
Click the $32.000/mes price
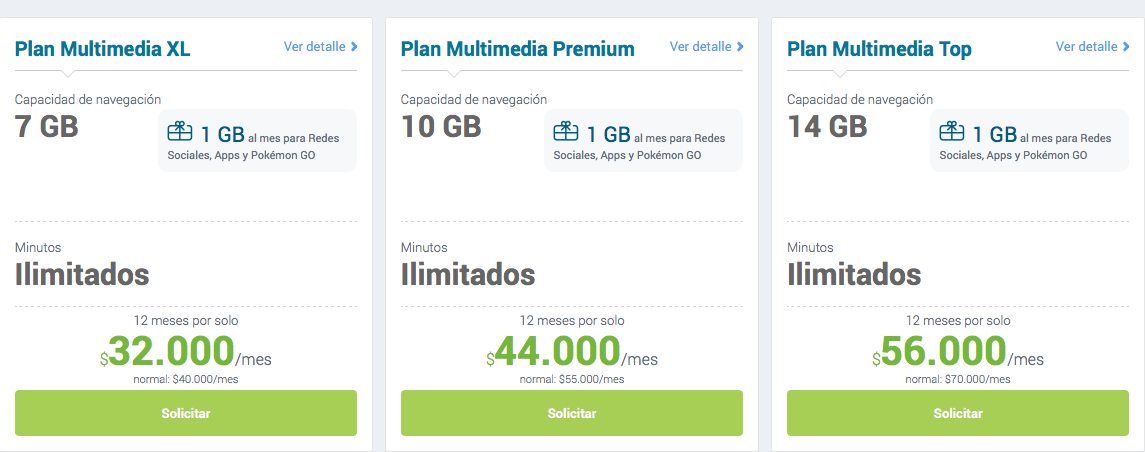[185, 352]
